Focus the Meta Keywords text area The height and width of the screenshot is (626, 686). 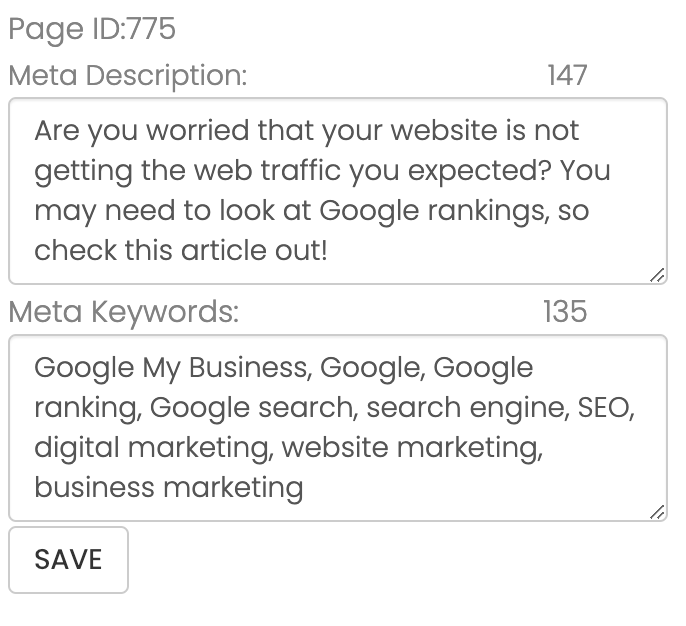[x=337, y=427]
